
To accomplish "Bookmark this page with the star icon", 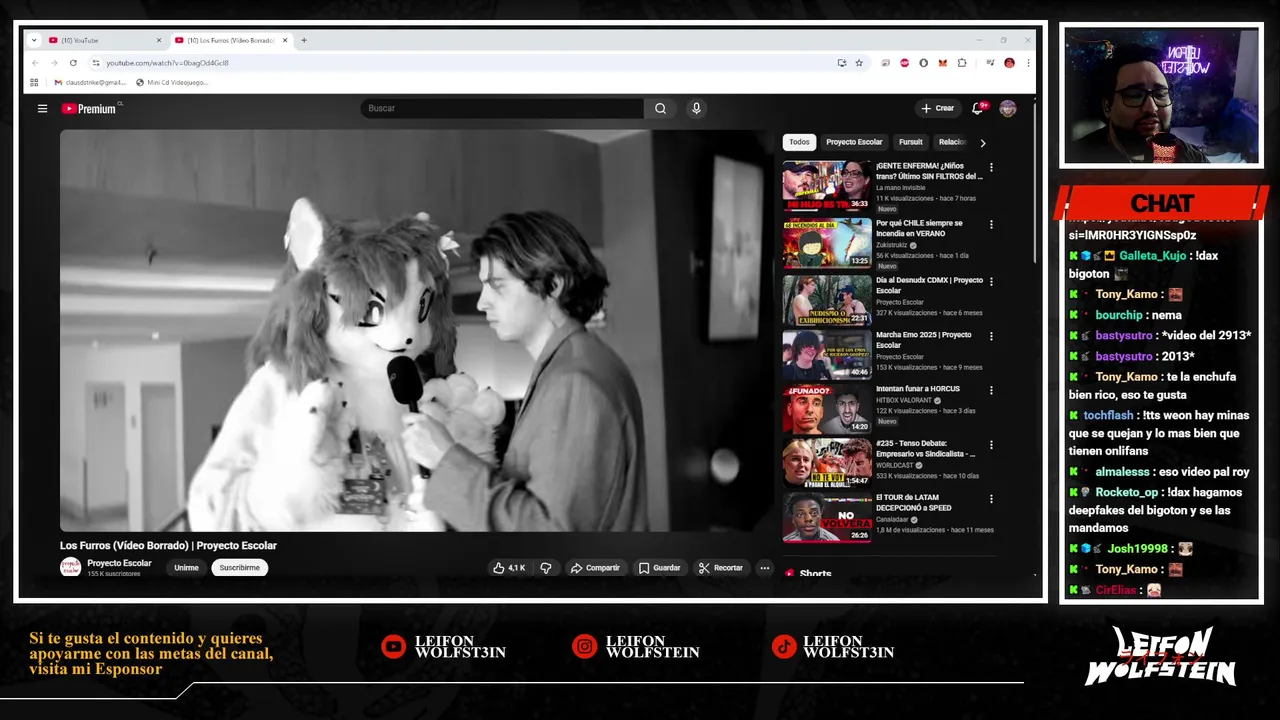I will (859, 63).
